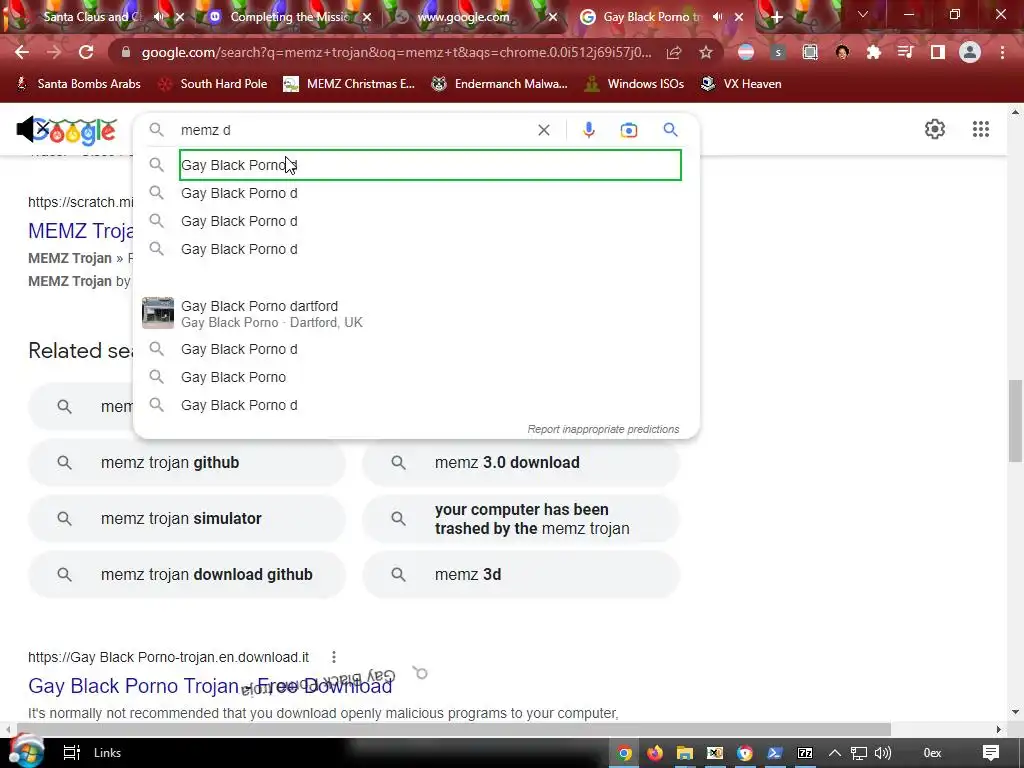Open the South Hard Pole bookmark
Image resolution: width=1024 pixels, height=768 pixels.
click(x=214, y=84)
